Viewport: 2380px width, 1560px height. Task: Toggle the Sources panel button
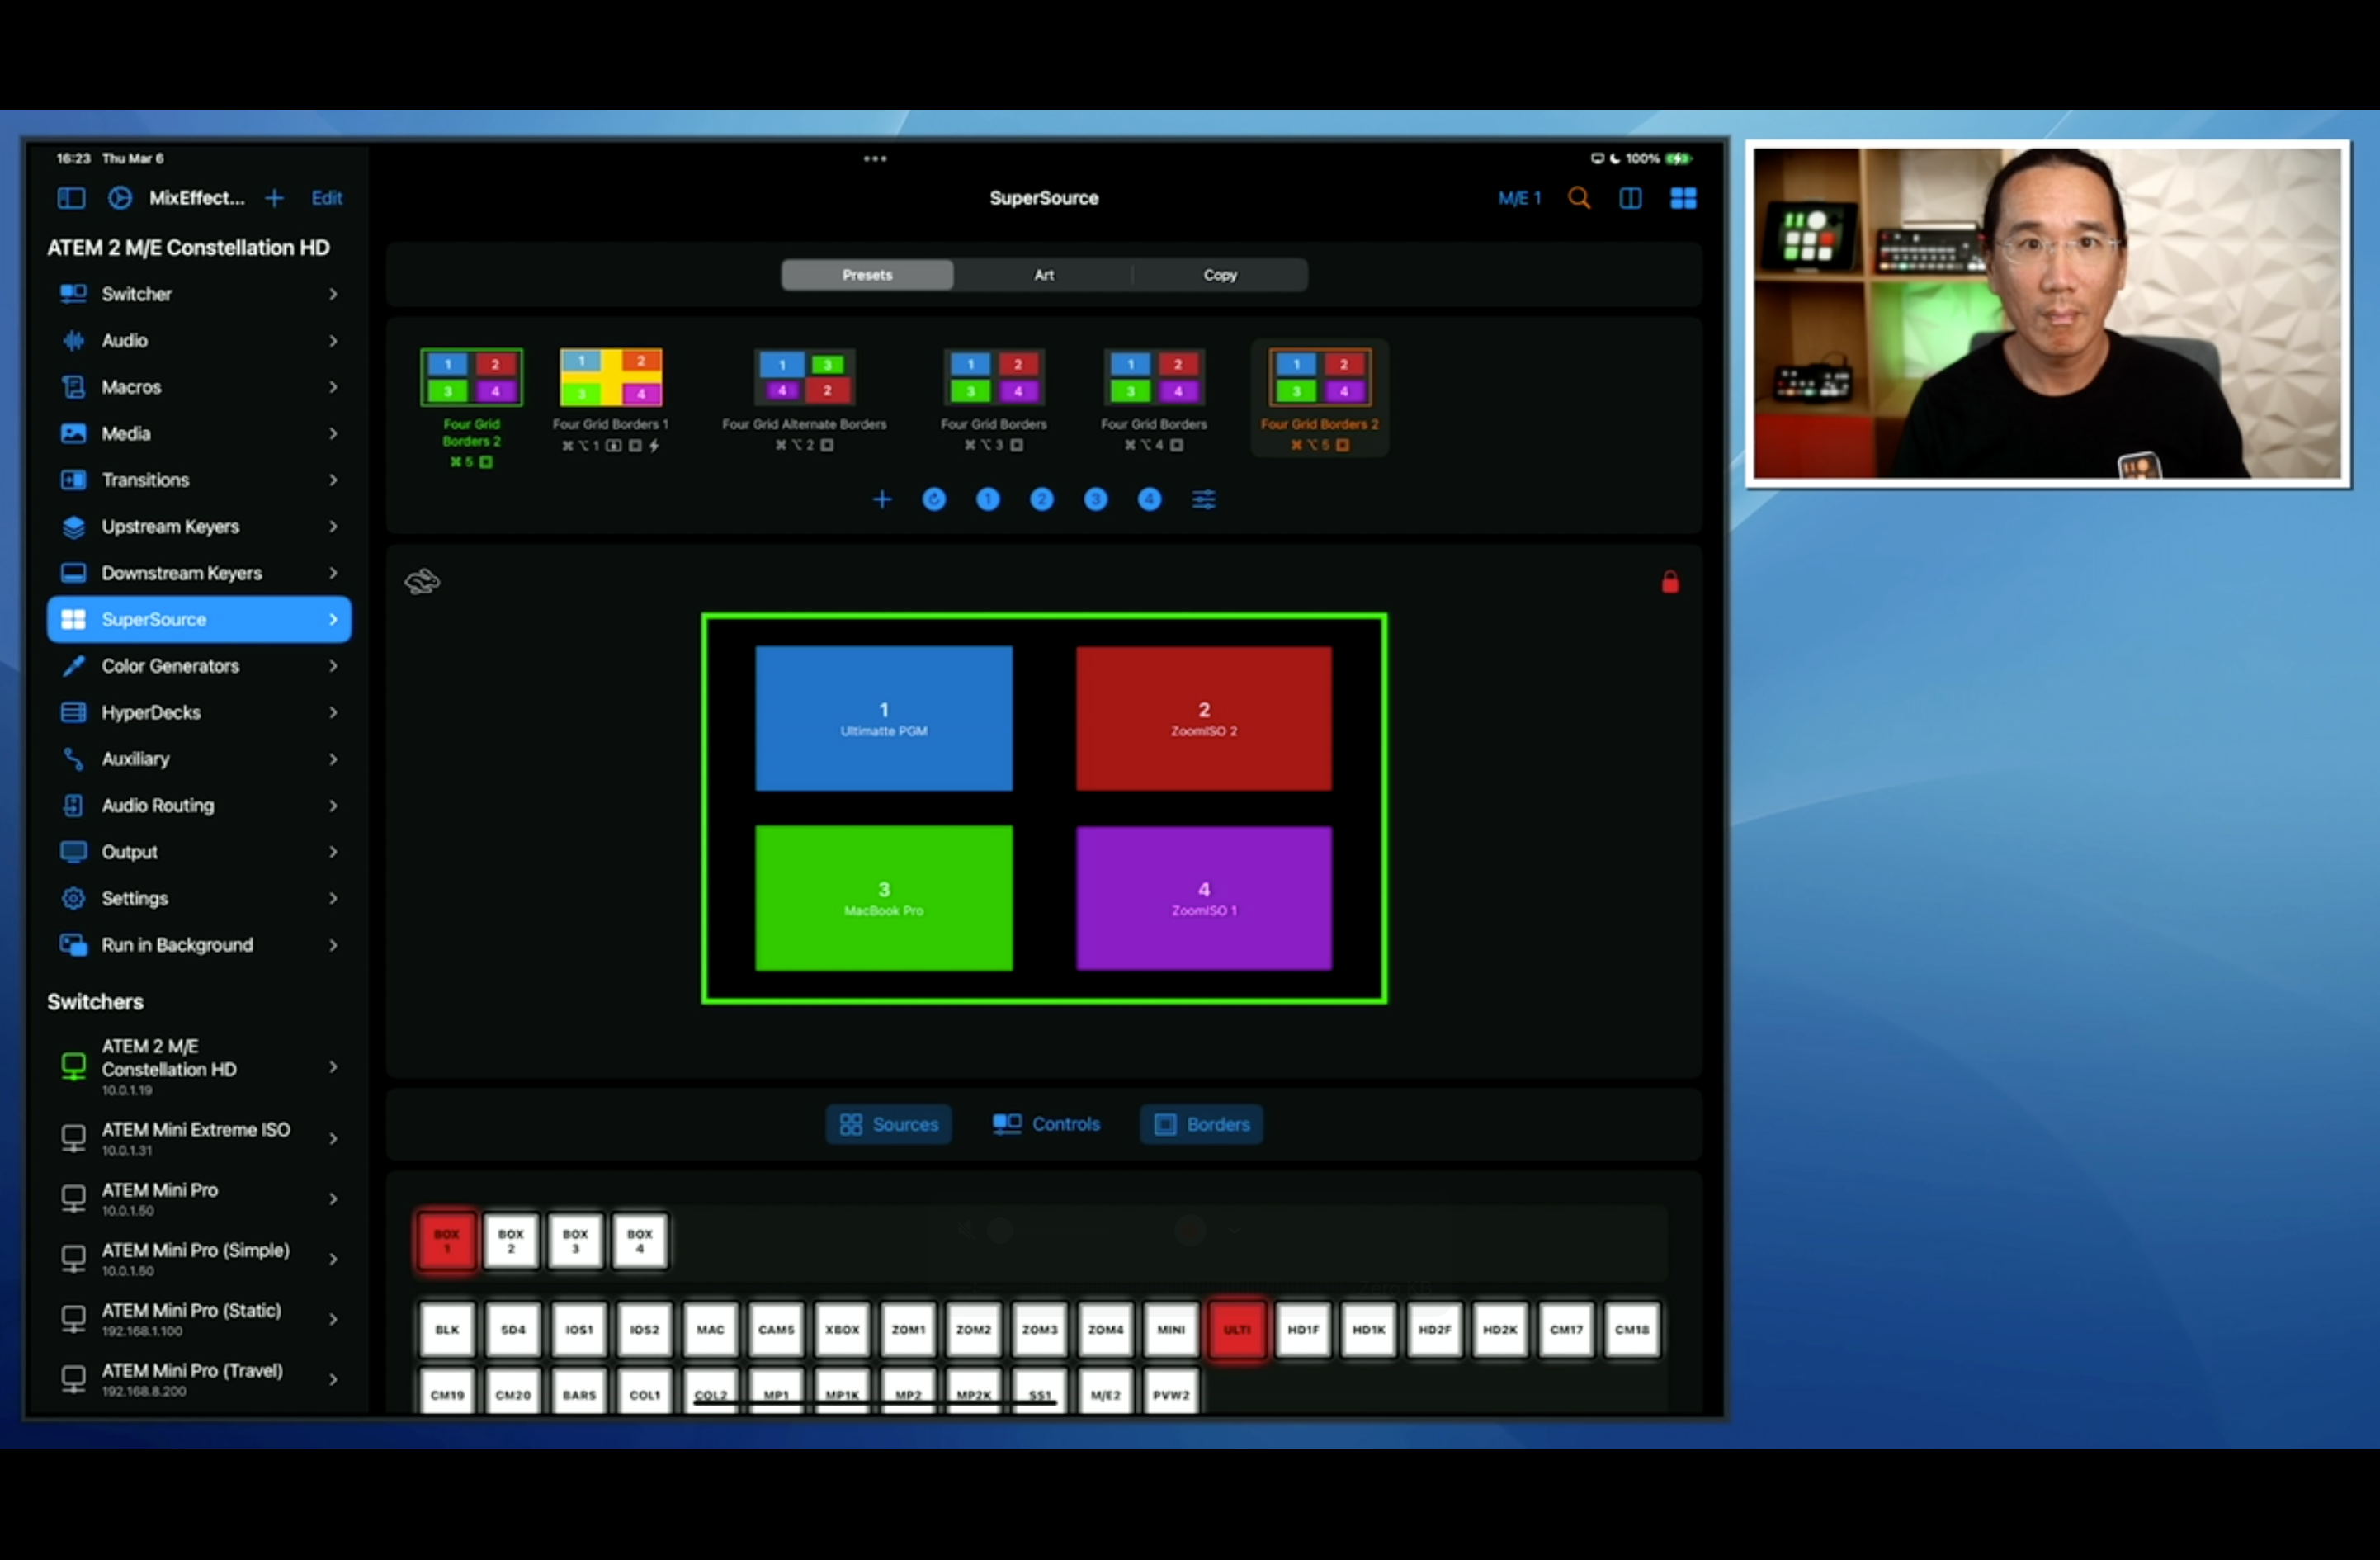(x=889, y=1124)
